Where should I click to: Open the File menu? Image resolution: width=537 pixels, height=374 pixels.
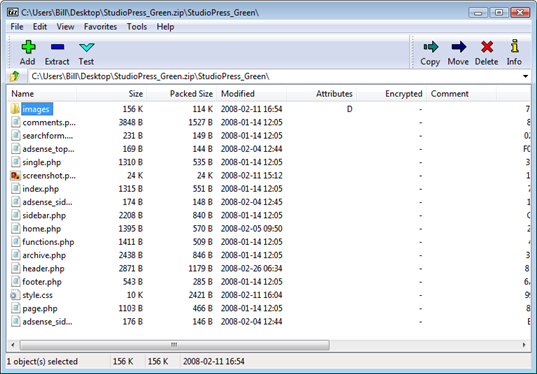click(17, 27)
